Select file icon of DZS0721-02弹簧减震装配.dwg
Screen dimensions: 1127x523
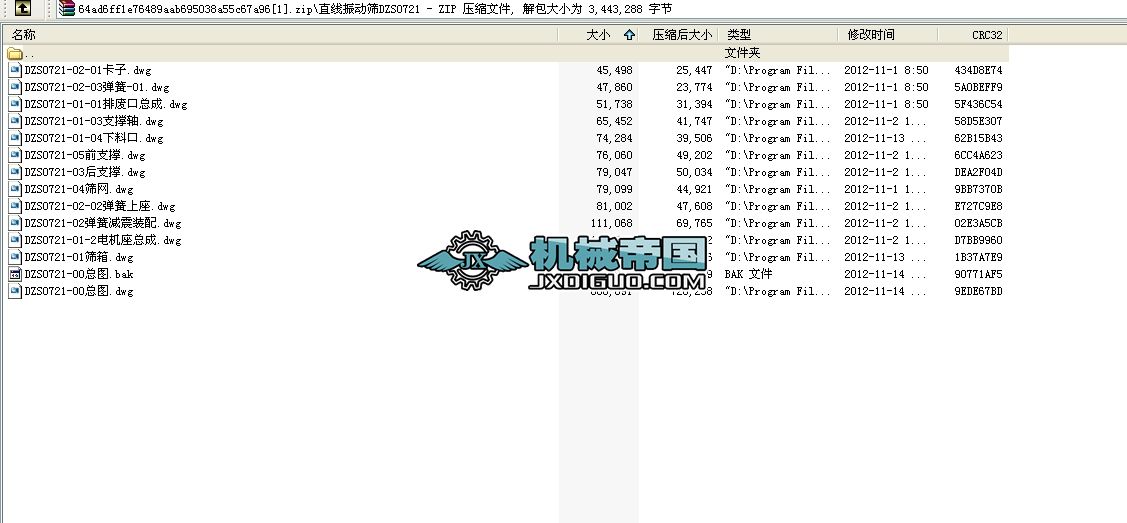point(15,223)
